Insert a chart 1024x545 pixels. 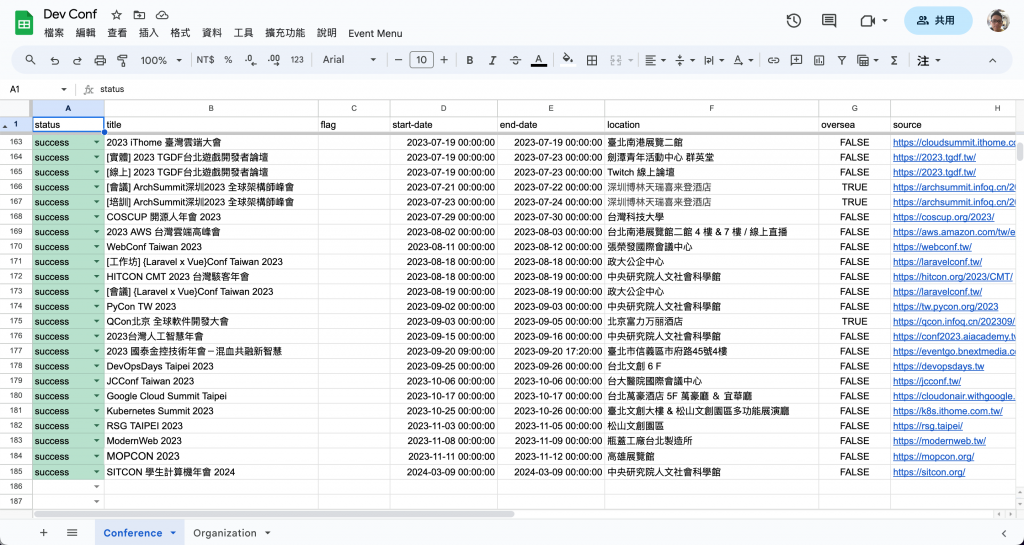click(x=819, y=60)
